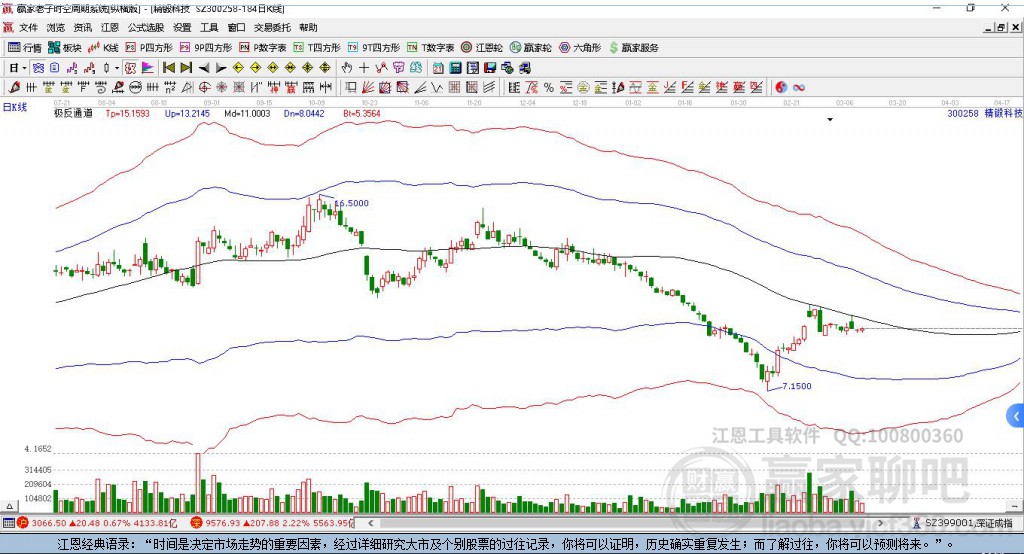The image size is (1024, 554).
Task: Collapse the side panel blue arrow button
Action: 1016,416
